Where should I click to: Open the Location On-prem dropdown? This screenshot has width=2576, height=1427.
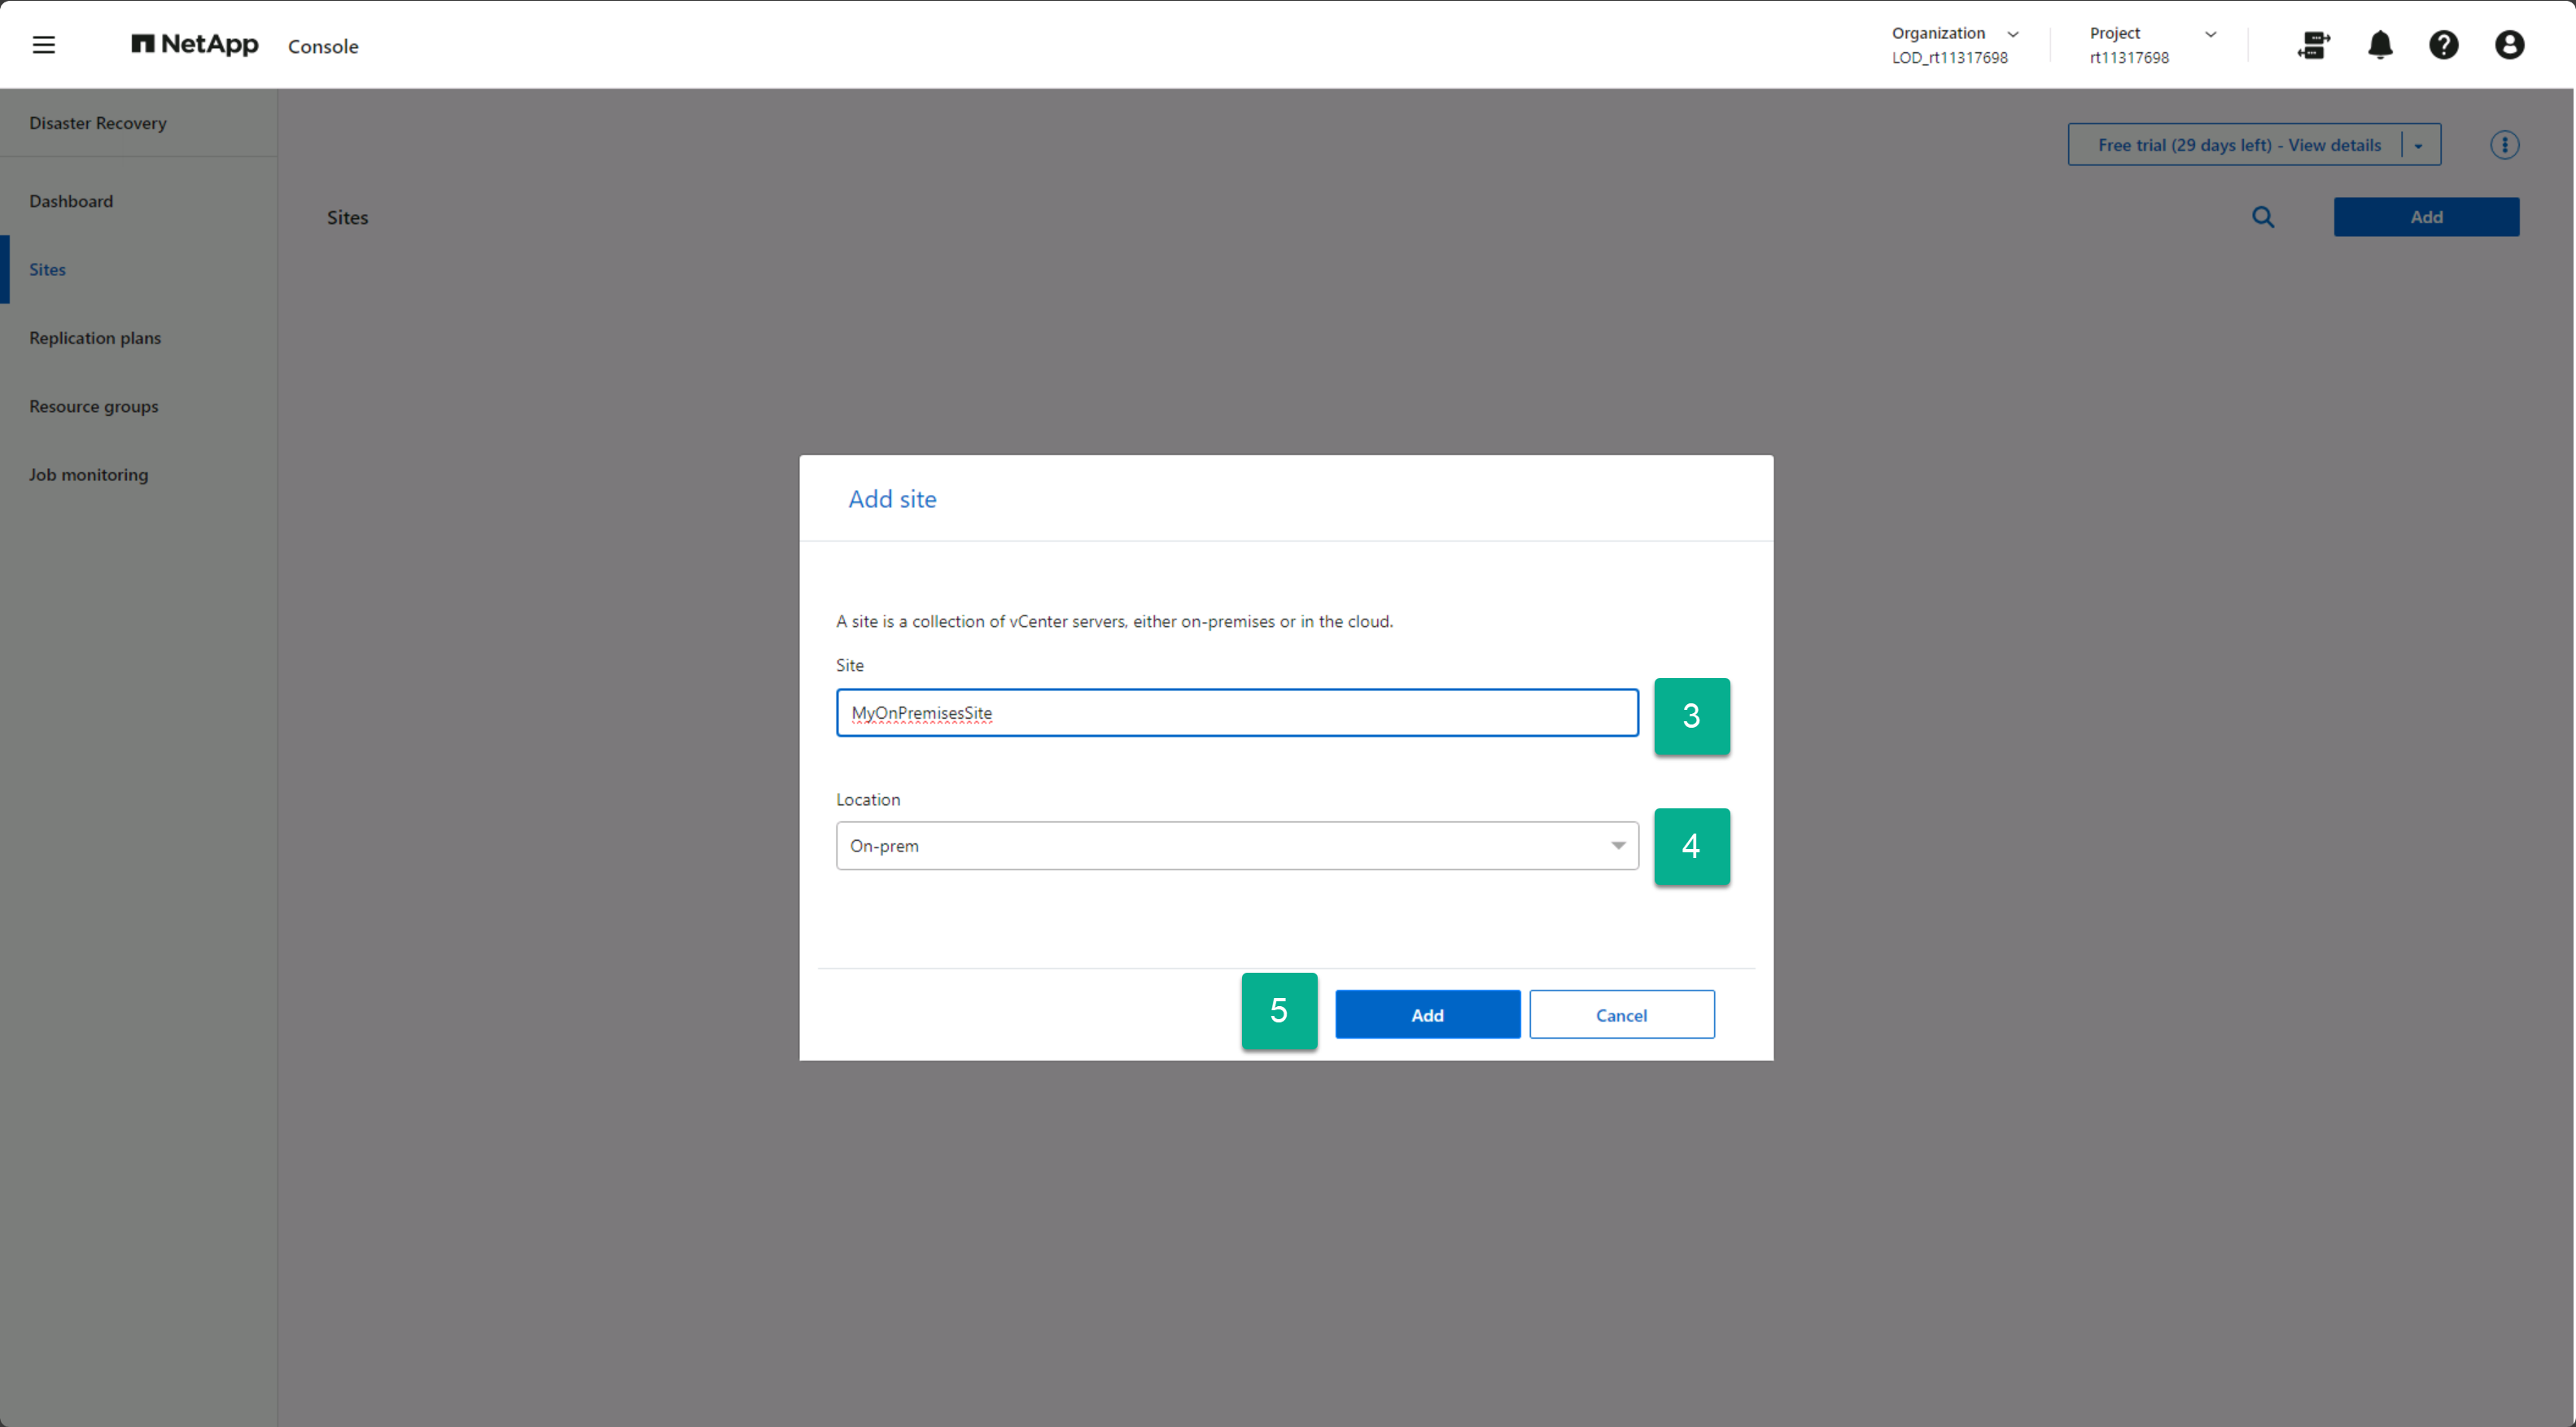[x=1236, y=846]
